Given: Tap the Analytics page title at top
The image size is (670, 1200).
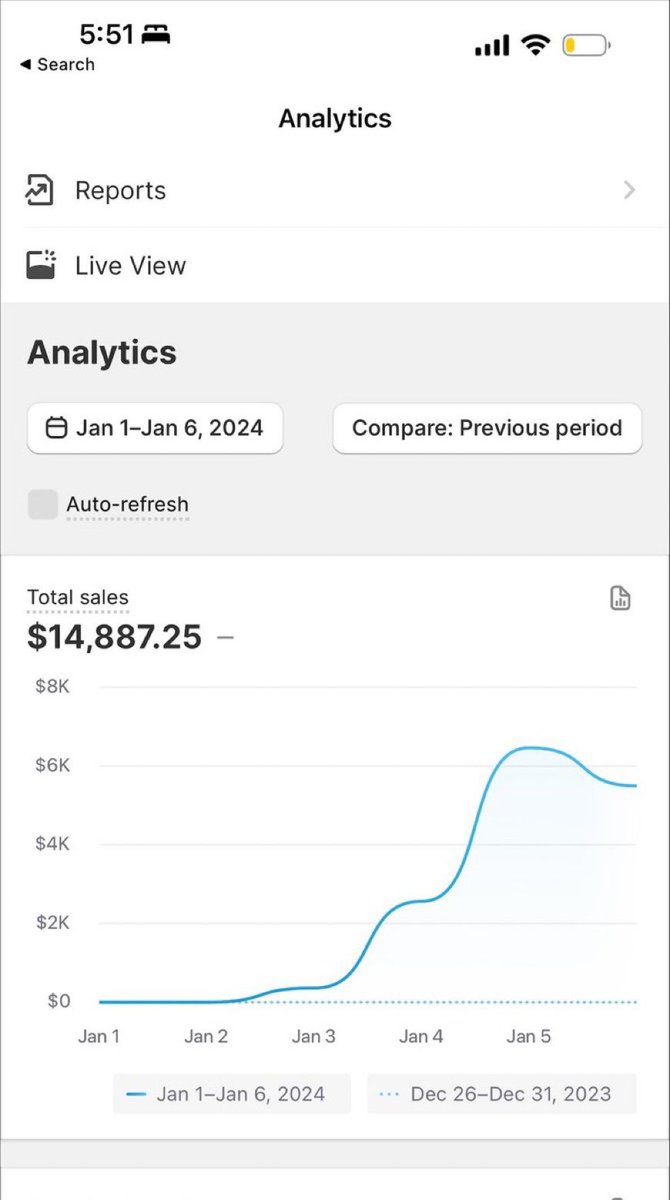Looking at the screenshot, I should pyautogui.click(x=335, y=118).
